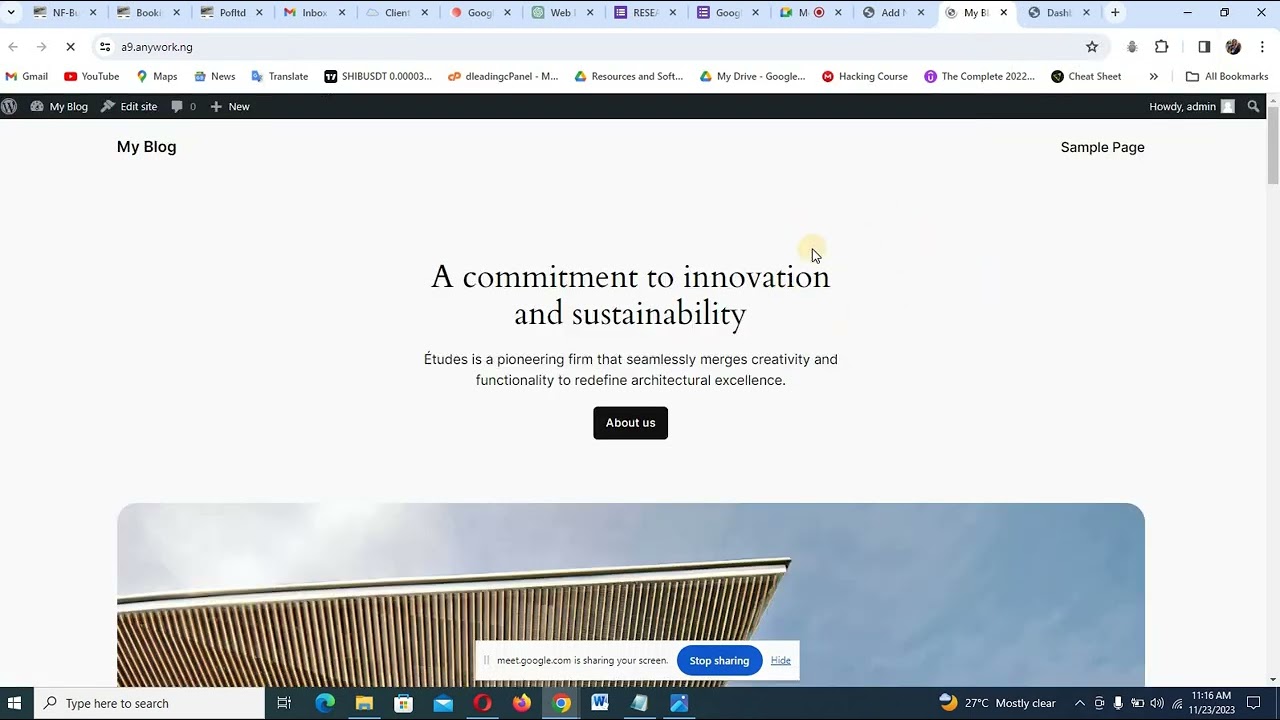The width and height of the screenshot is (1280, 720).
Task: Open Resources and Soft... bookmark
Action: [x=629, y=76]
